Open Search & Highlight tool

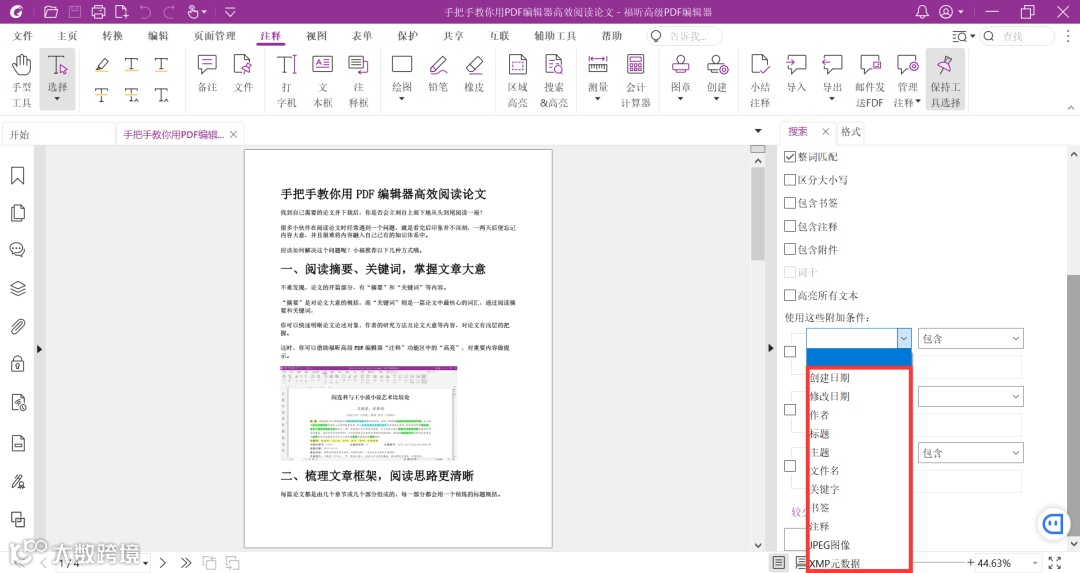coord(554,81)
